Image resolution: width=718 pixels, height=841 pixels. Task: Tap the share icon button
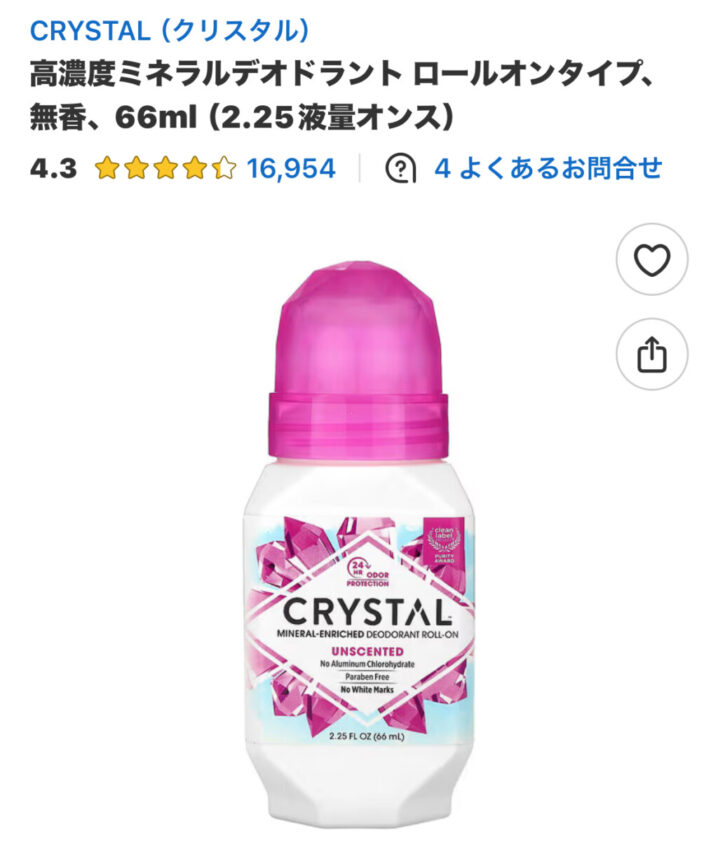(652, 354)
